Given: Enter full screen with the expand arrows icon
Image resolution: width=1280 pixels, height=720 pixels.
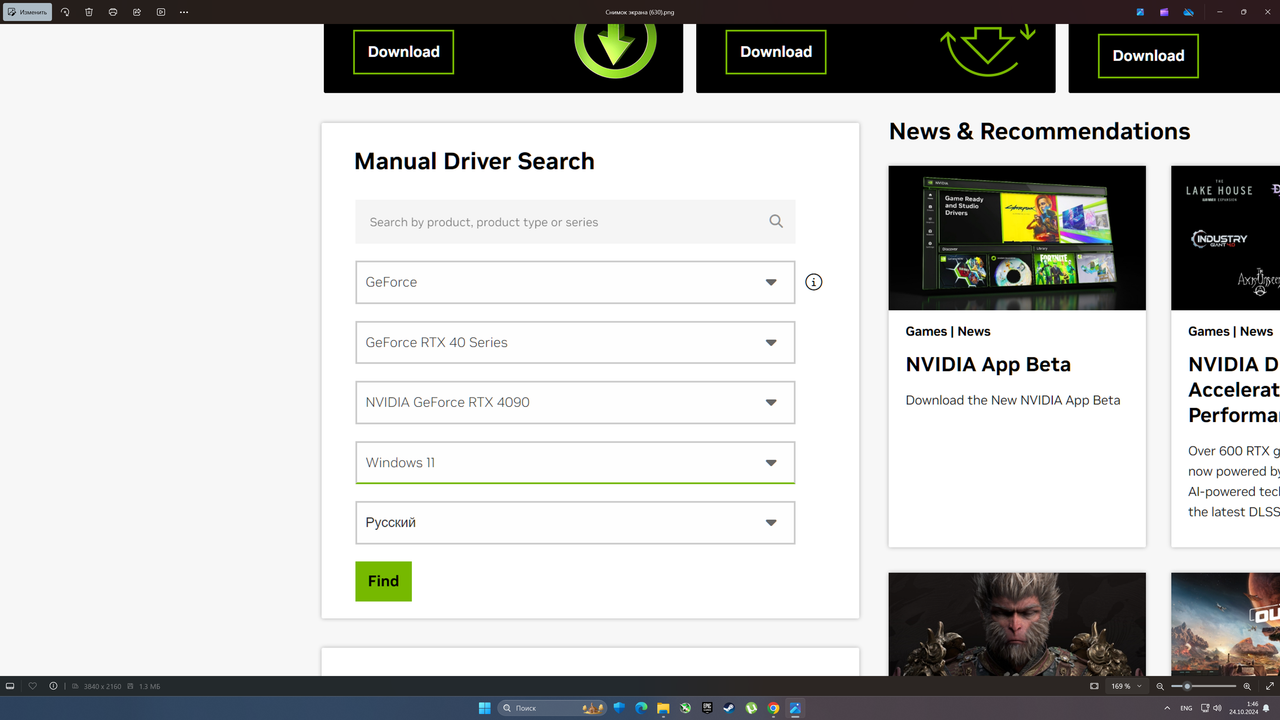Looking at the screenshot, I should [1270, 686].
